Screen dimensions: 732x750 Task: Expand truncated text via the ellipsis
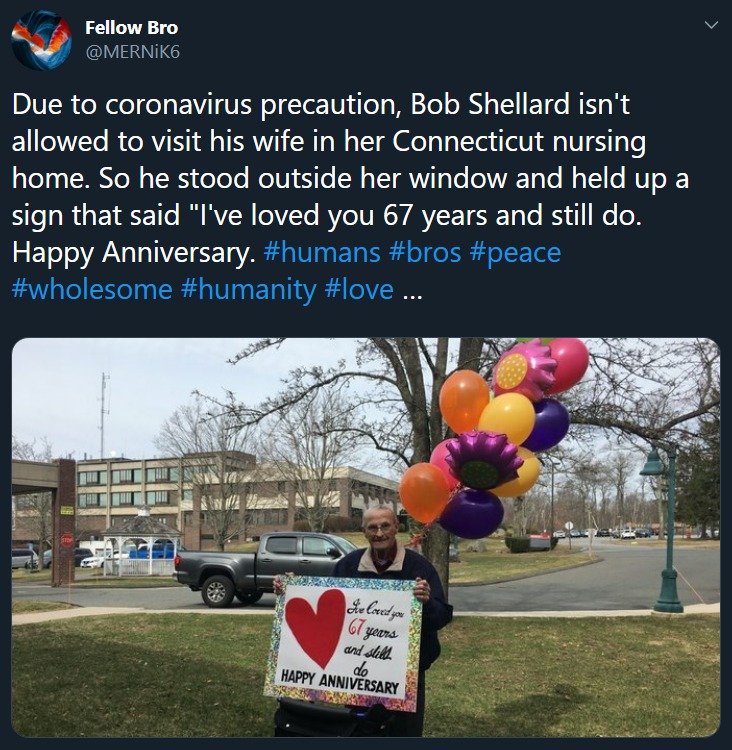pyautogui.click(x=412, y=293)
